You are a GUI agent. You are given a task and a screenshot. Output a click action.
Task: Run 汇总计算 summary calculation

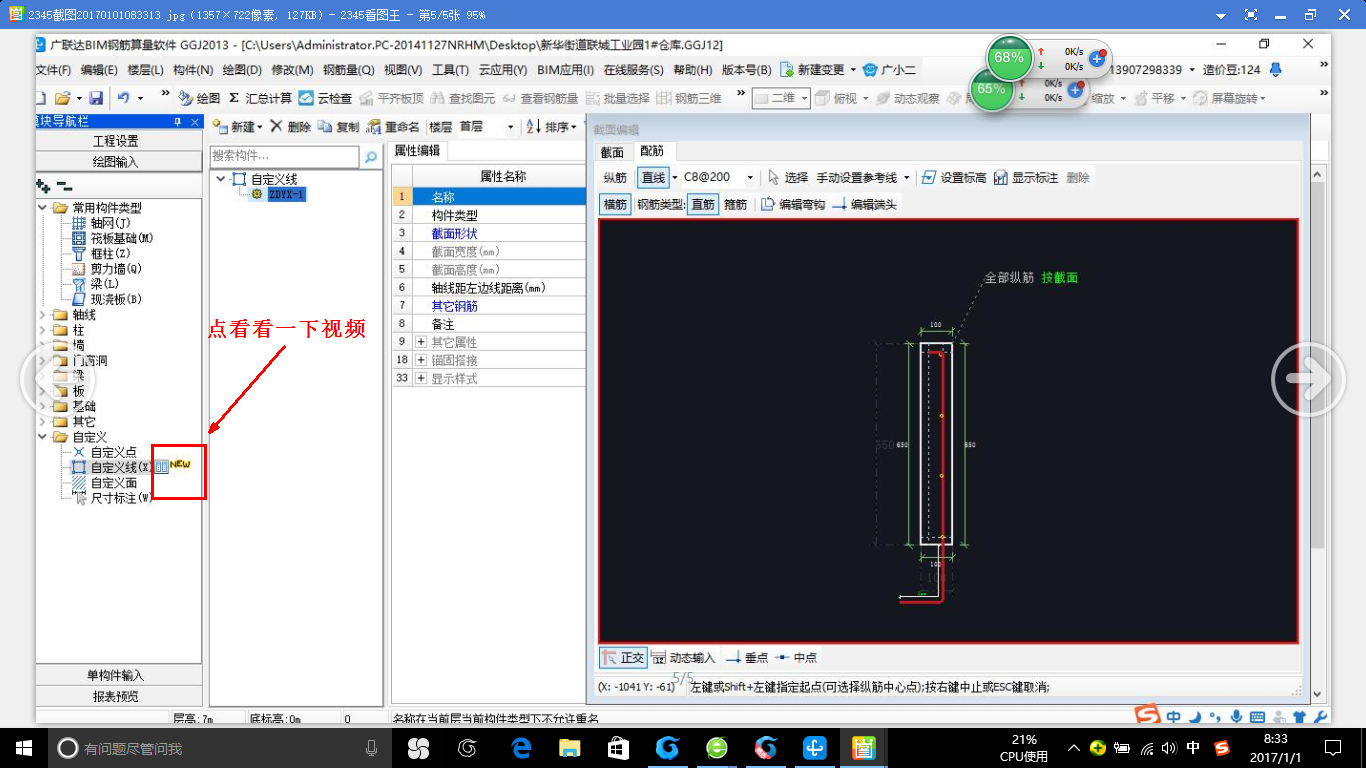coord(260,98)
